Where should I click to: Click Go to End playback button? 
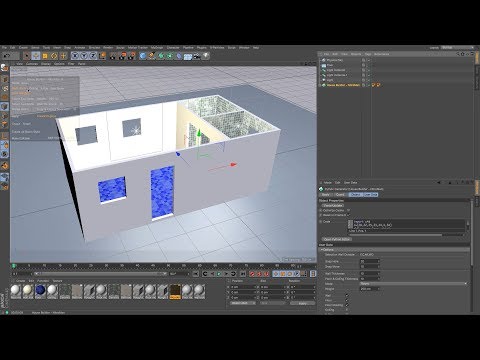pyautogui.click(x=243, y=274)
